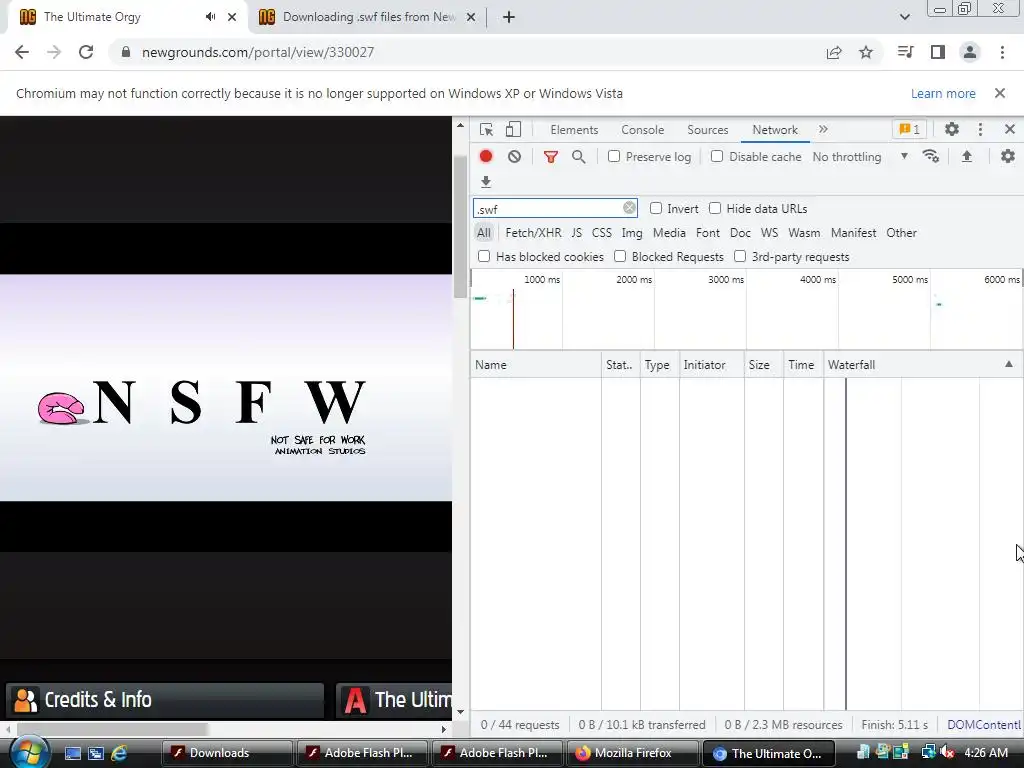
Task: Select the All request type filter
Action: (483, 232)
